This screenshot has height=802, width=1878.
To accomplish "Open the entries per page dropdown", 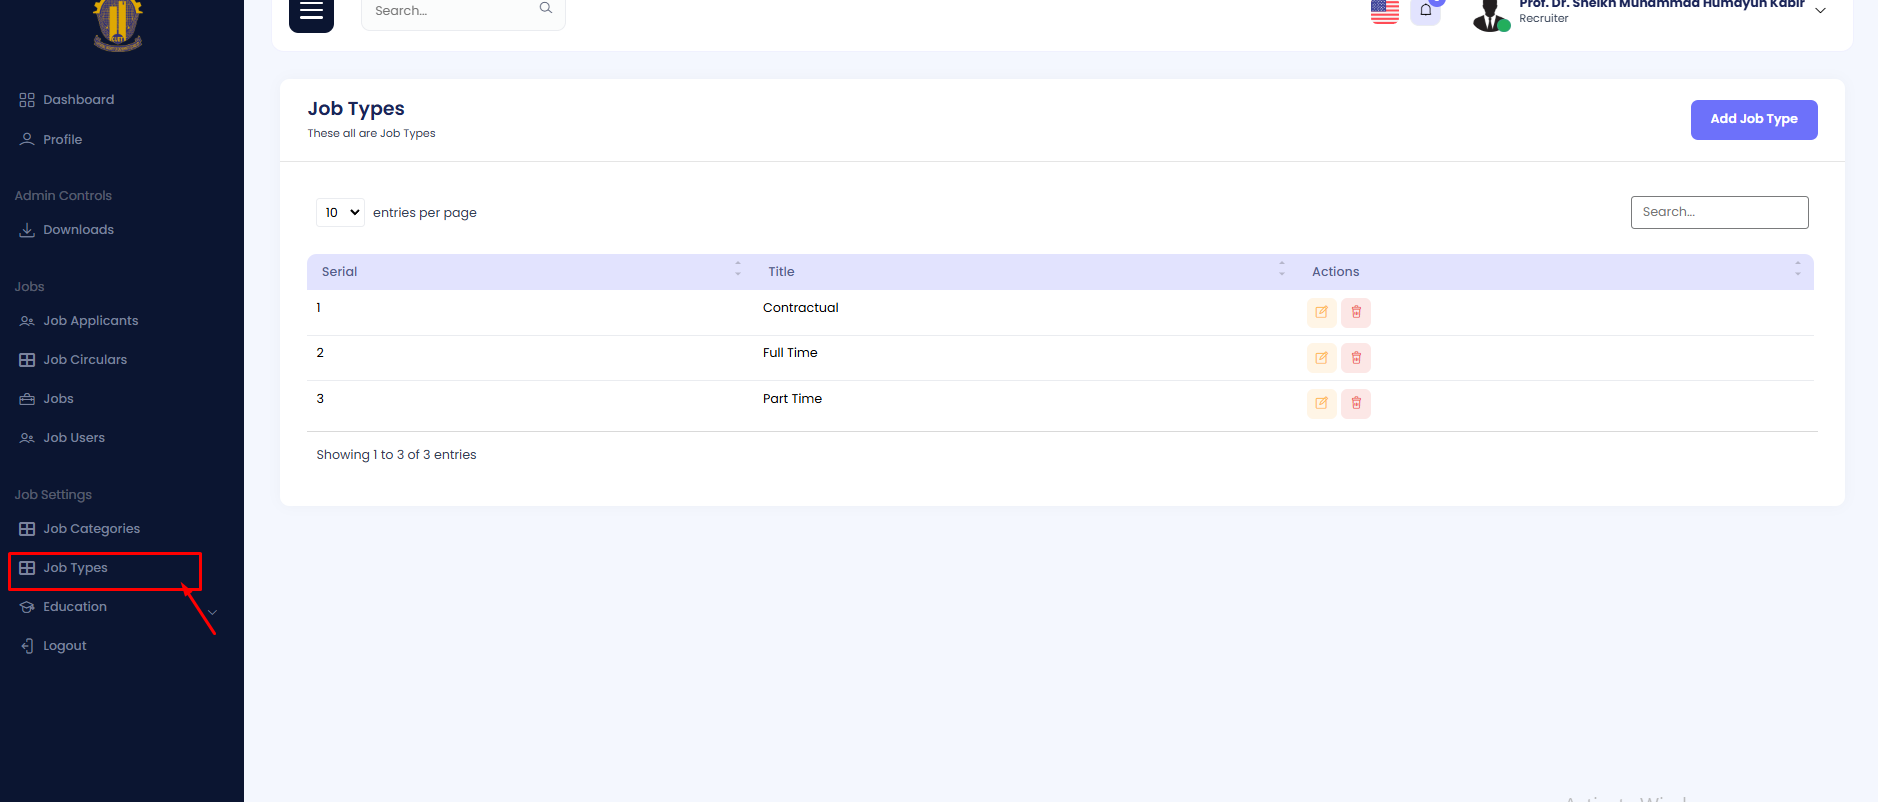I will point(340,213).
